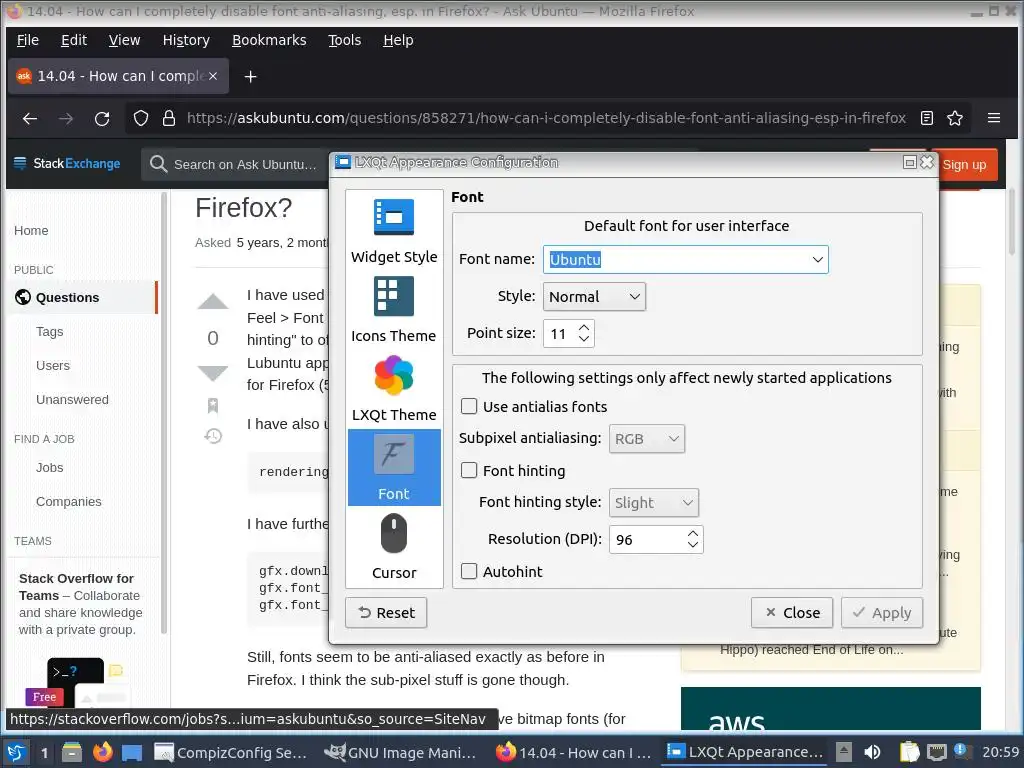This screenshot has height=768, width=1024.
Task: Downvote the question
Action: click(213, 373)
